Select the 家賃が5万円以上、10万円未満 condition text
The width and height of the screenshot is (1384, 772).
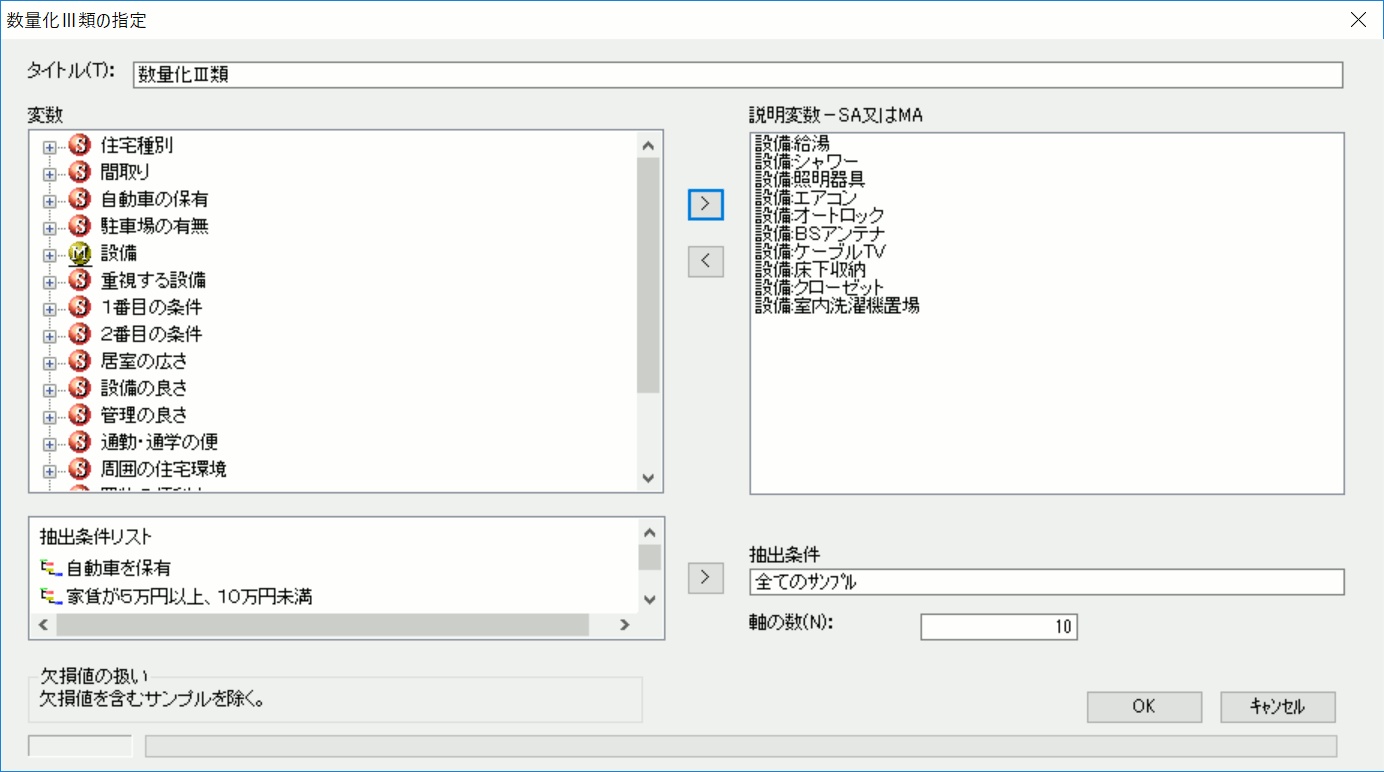pos(190,597)
